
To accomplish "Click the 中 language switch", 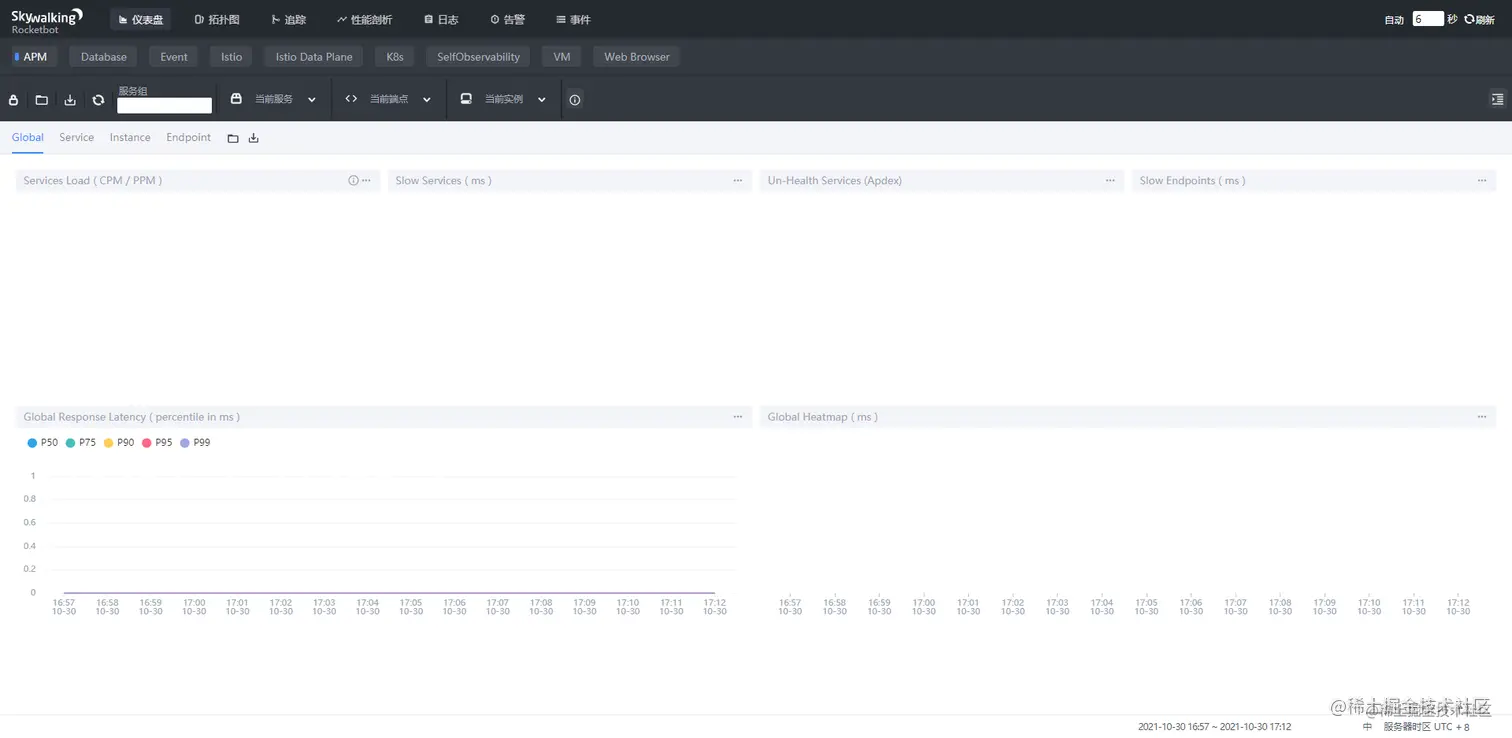I will pyautogui.click(x=1367, y=727).
